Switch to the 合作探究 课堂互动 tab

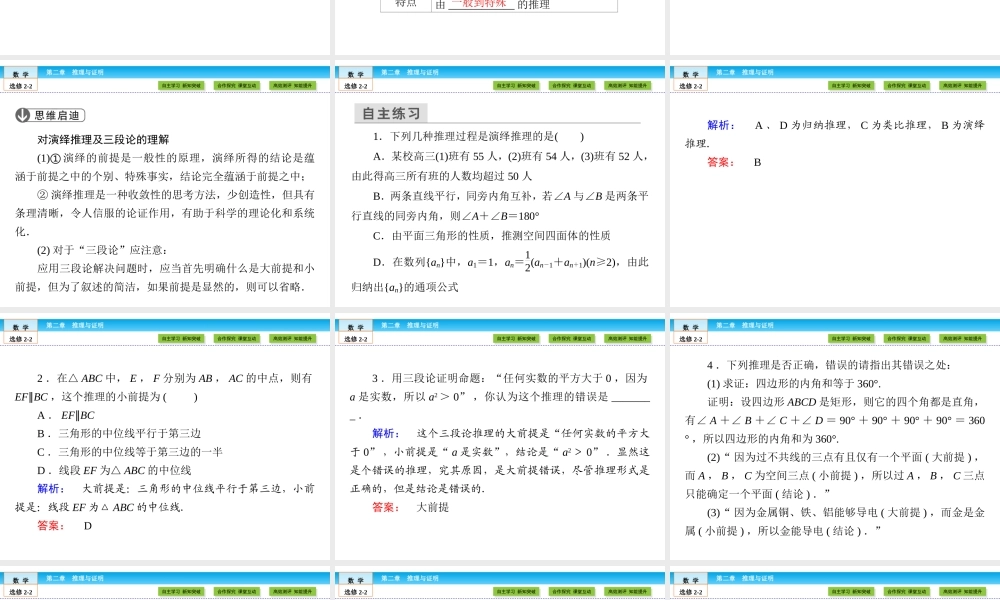pyautogui.click(x=237, y=85)
